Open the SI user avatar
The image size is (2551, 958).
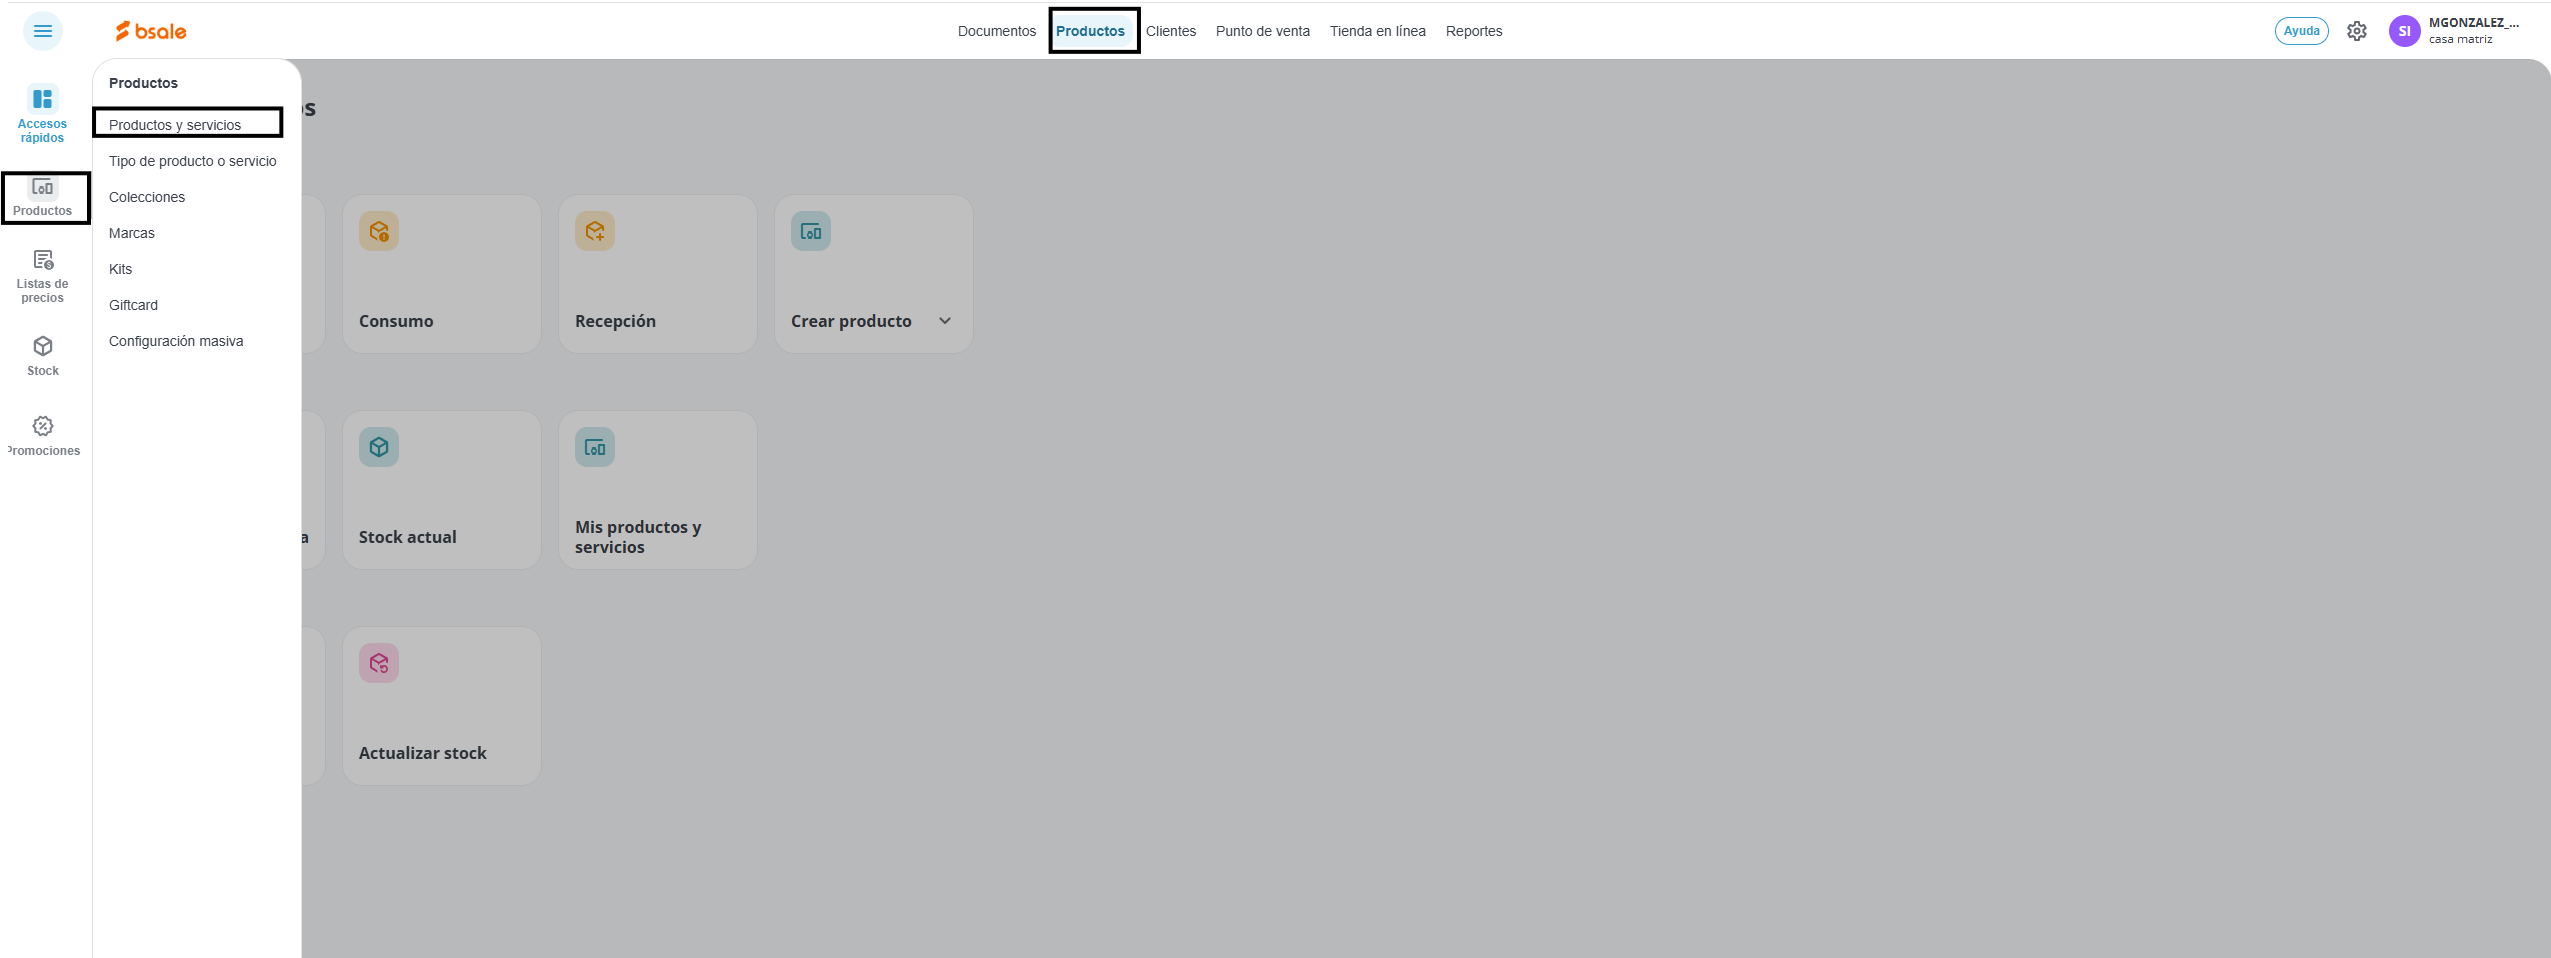2405,31
